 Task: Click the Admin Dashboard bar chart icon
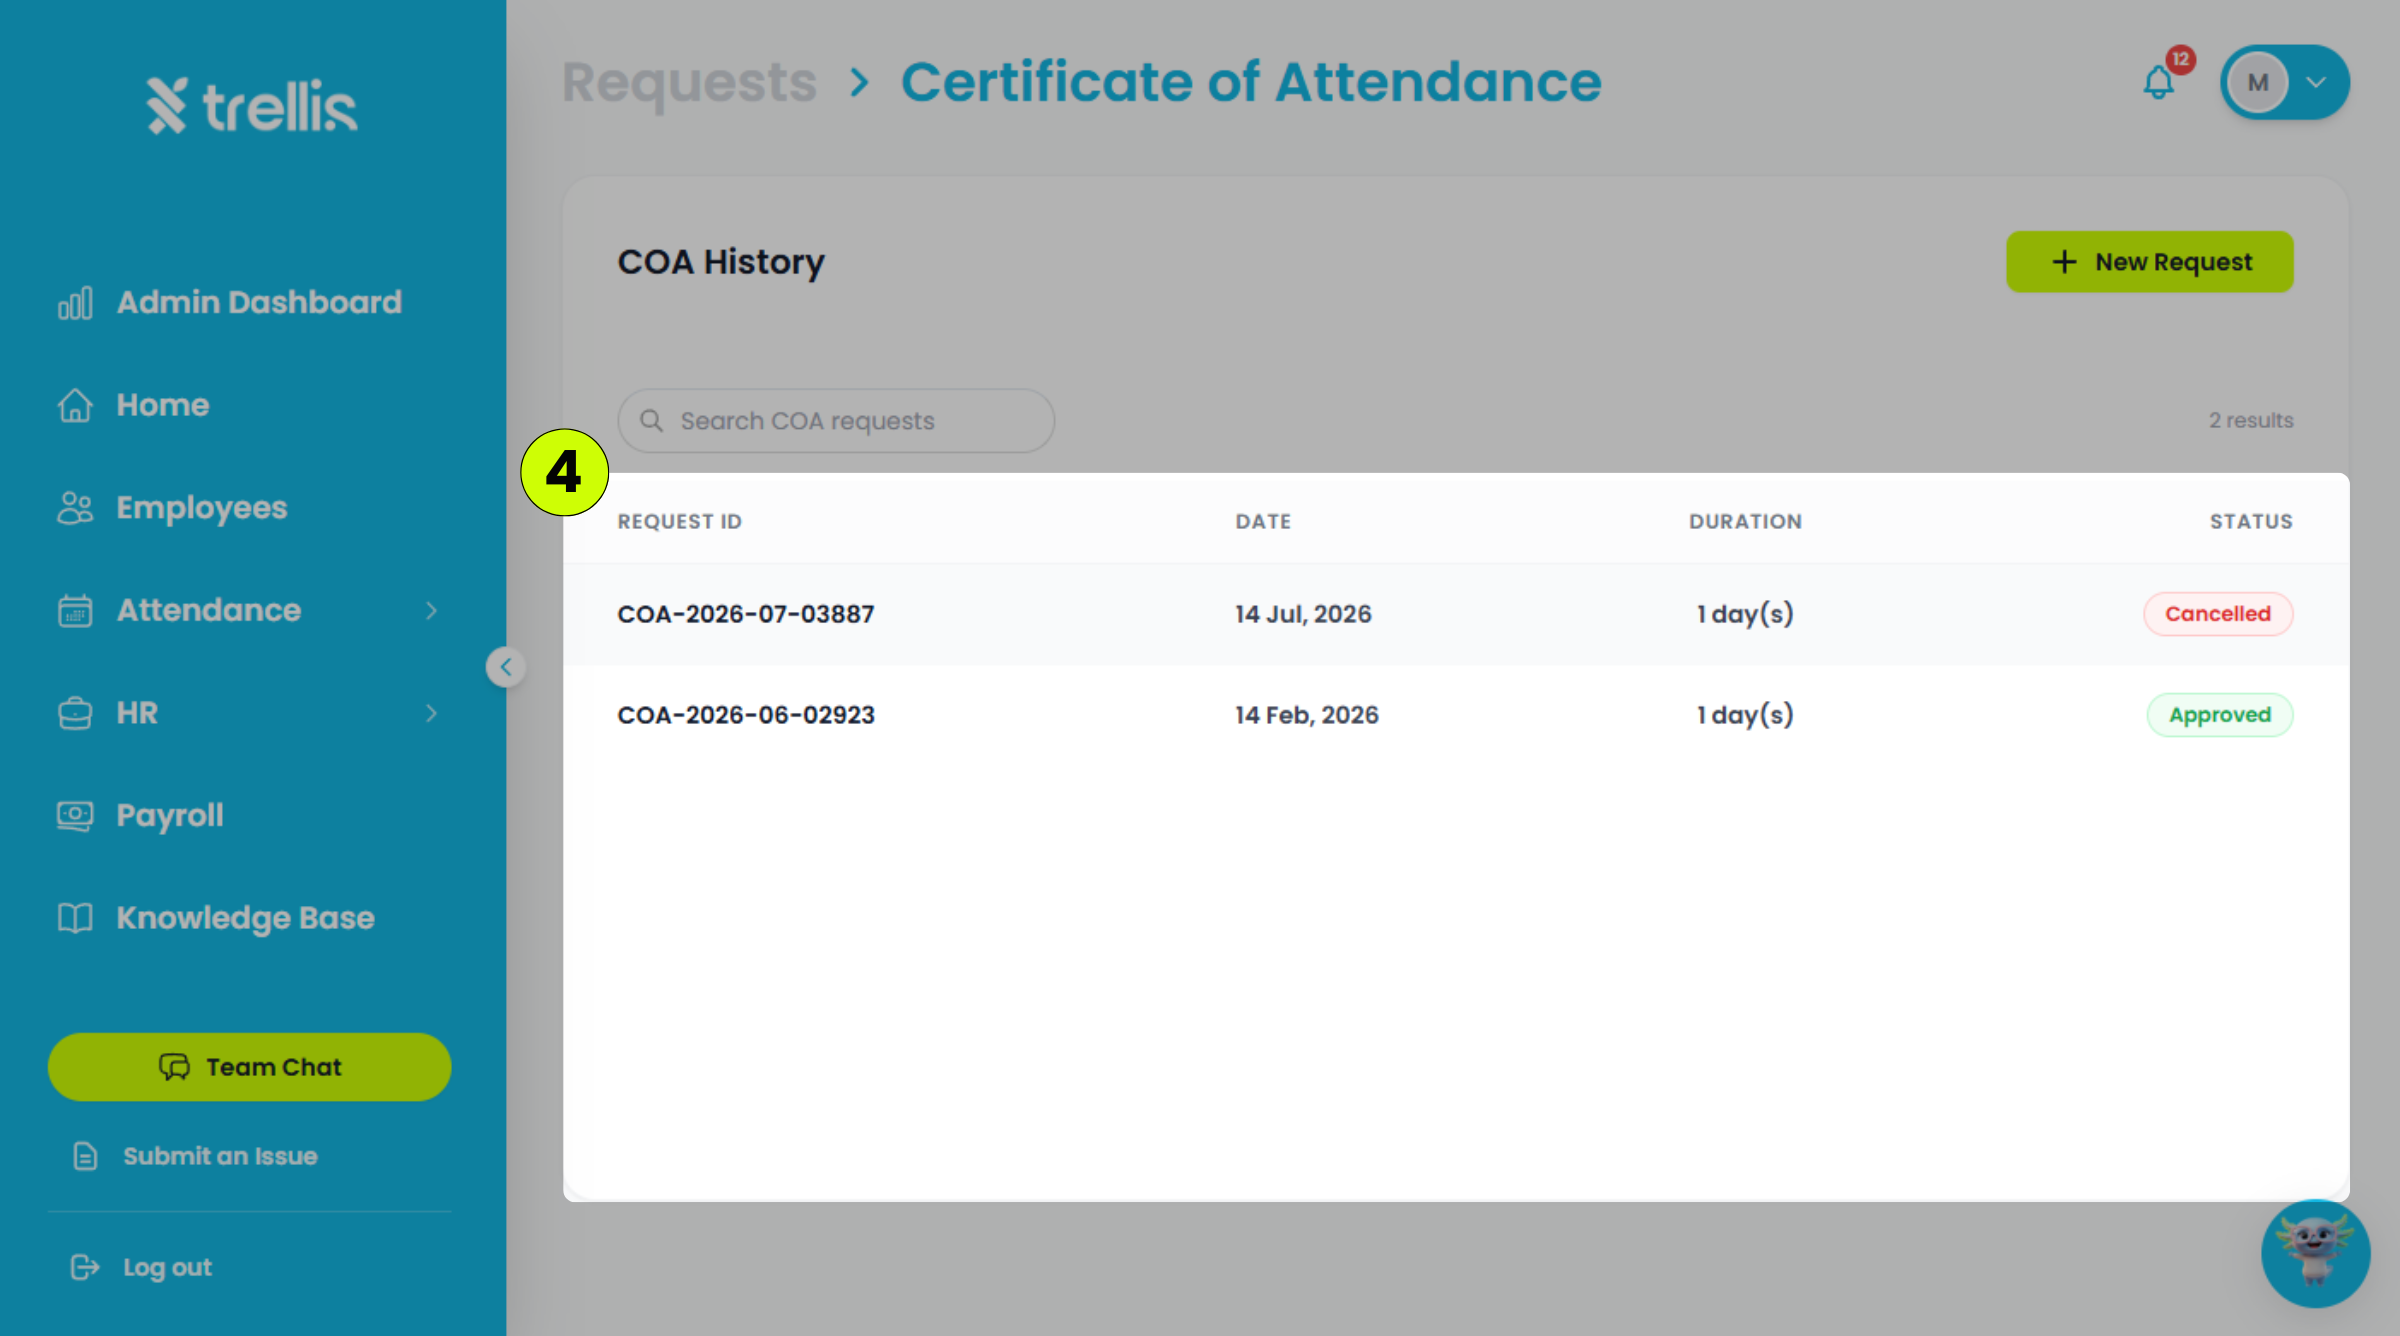pyautogui.click(x=75, y=302)
